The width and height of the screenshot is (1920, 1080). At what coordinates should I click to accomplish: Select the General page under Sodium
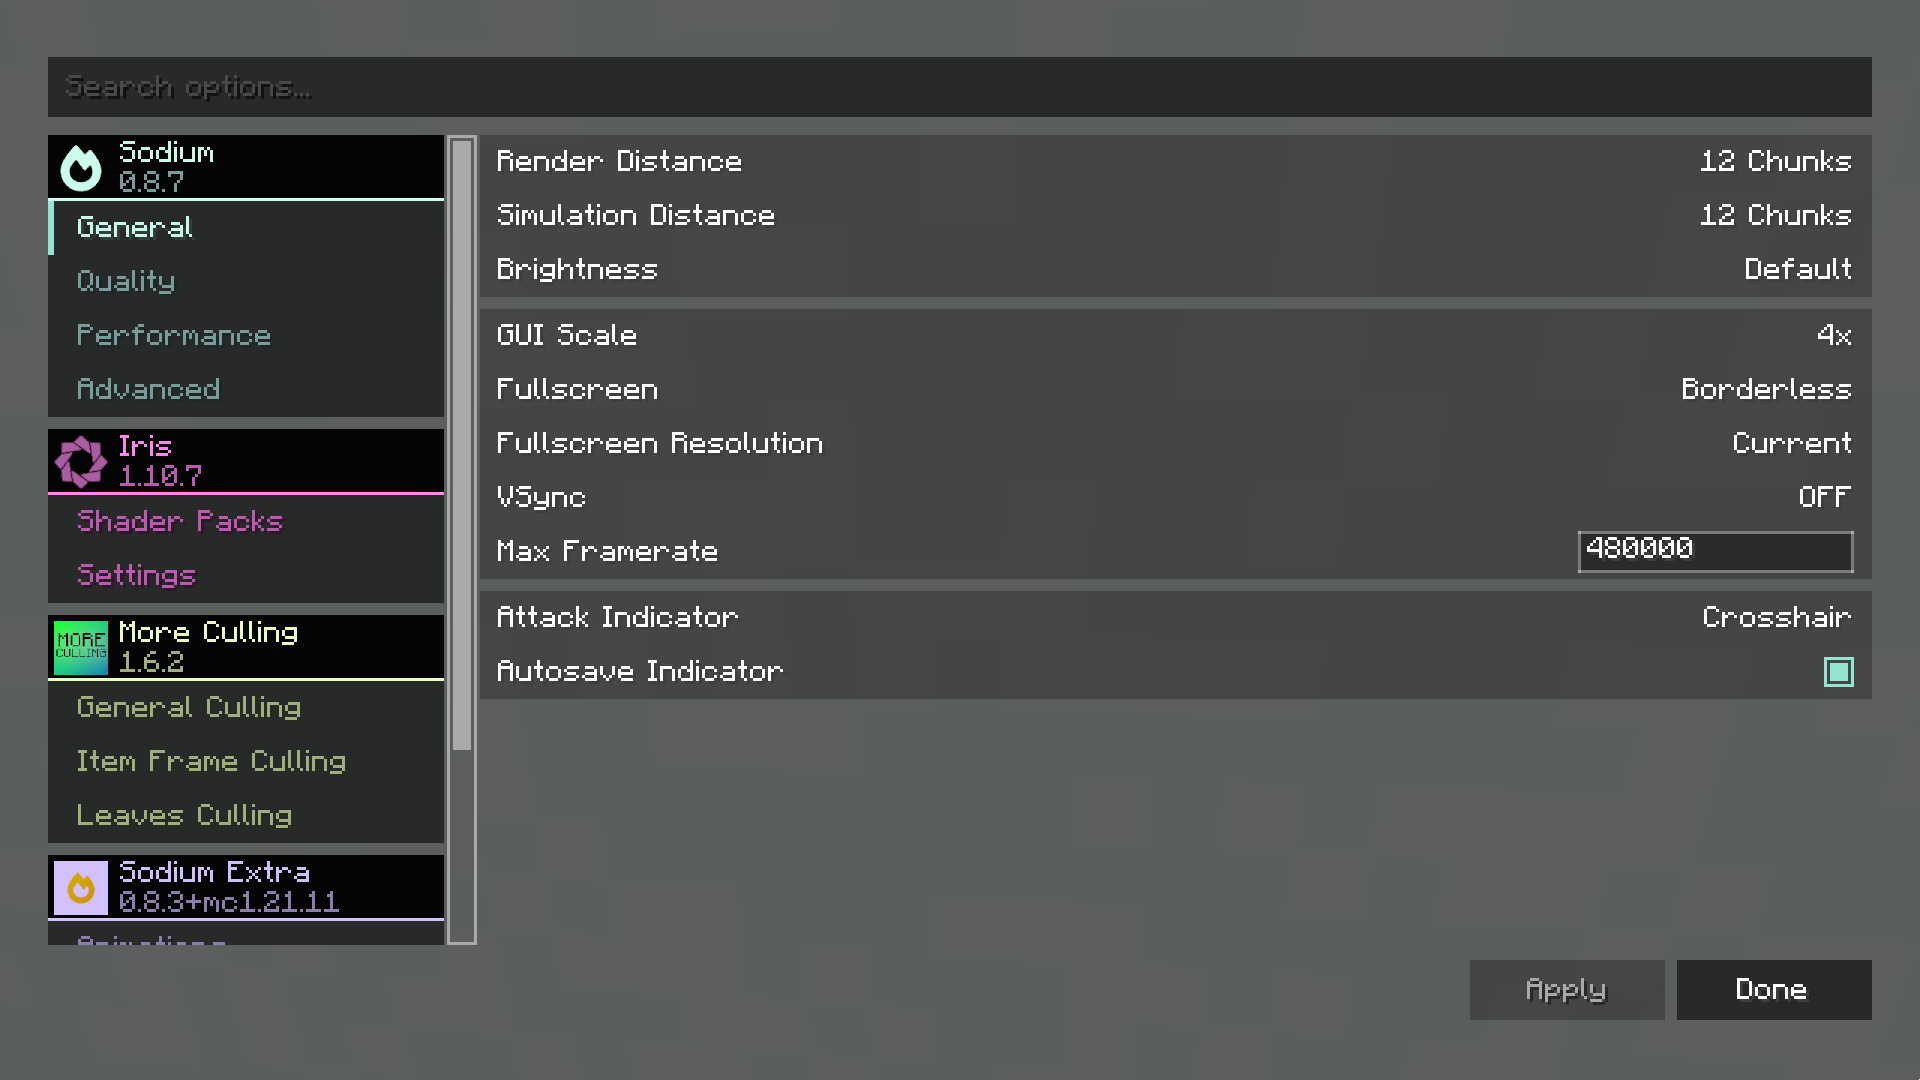(x=246, y=227)
